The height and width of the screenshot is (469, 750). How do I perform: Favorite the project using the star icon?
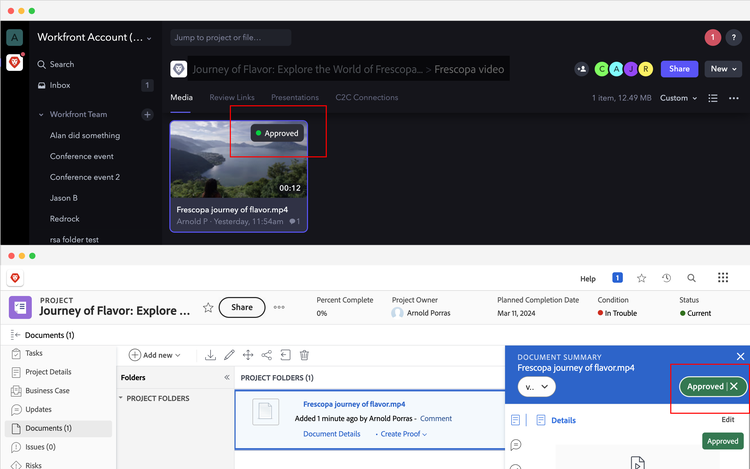[208, 307]
